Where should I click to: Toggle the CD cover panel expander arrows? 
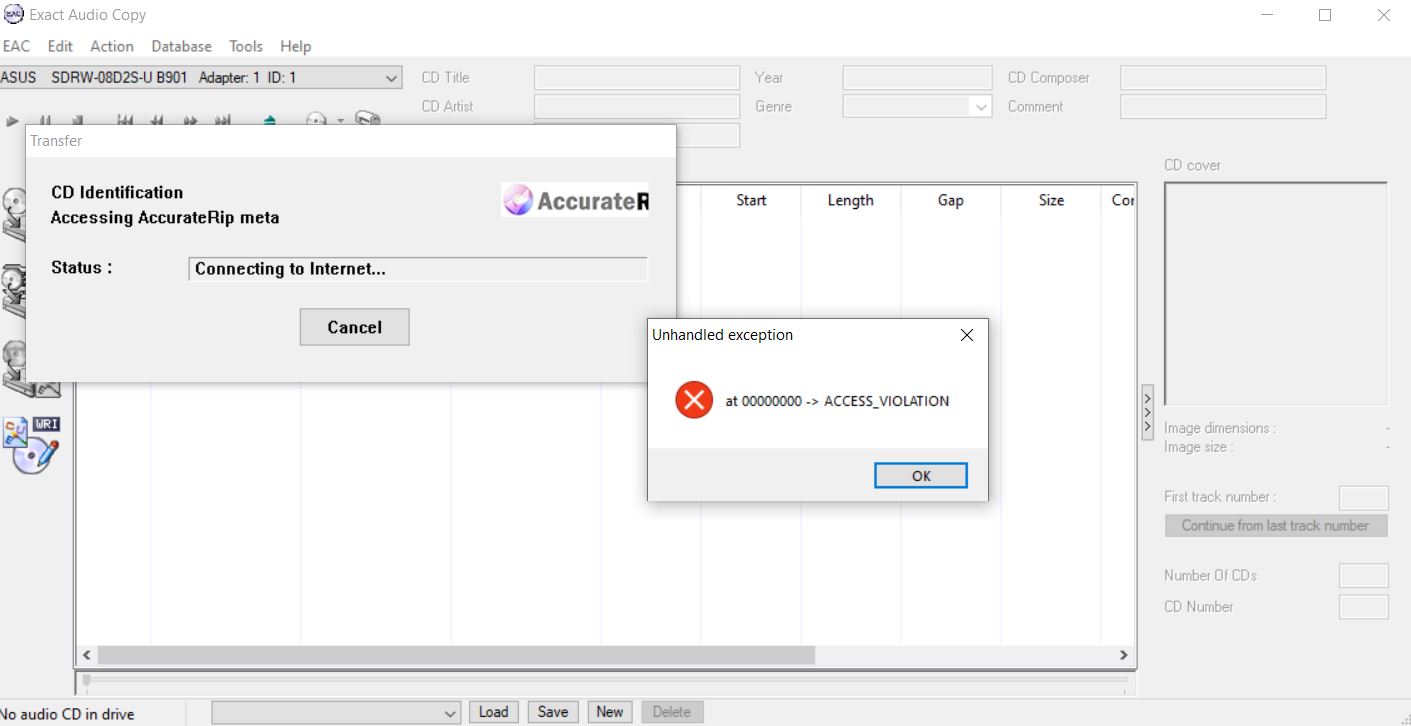coord(1147,412)
